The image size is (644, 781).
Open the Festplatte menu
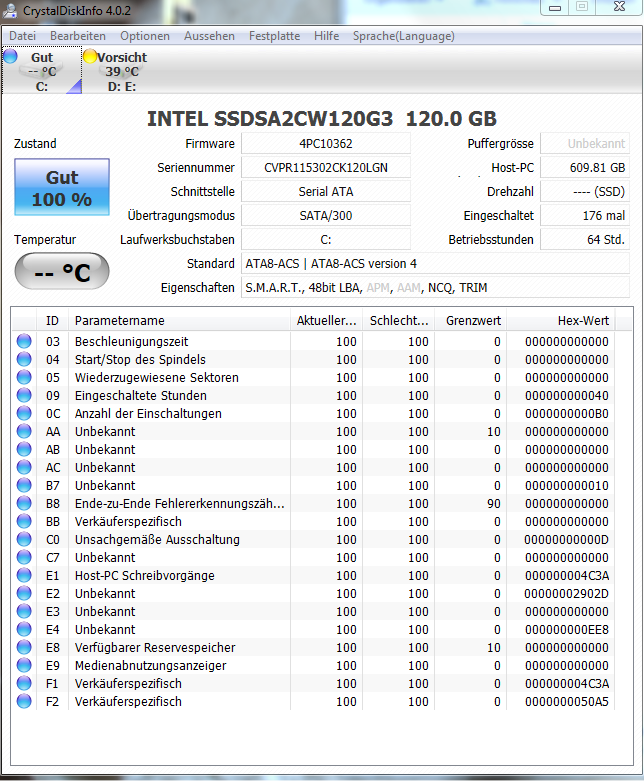click(x=274, y=36)
